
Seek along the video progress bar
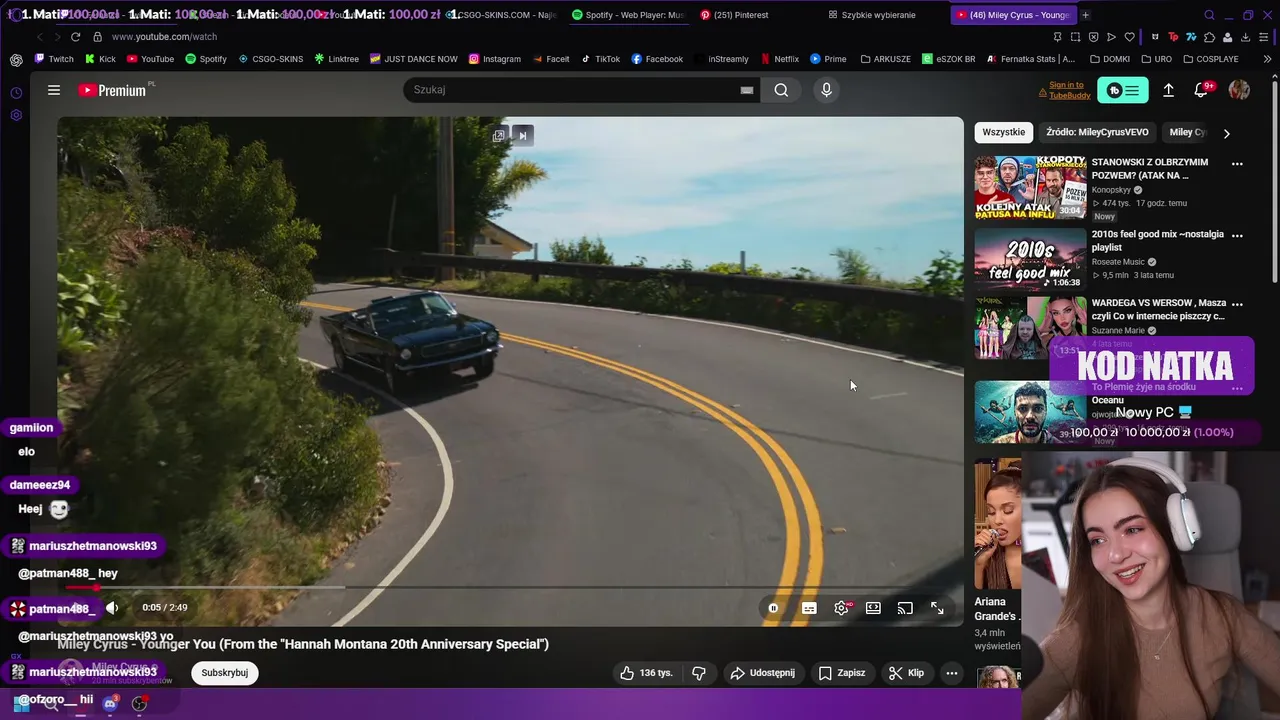click(510, 588)
